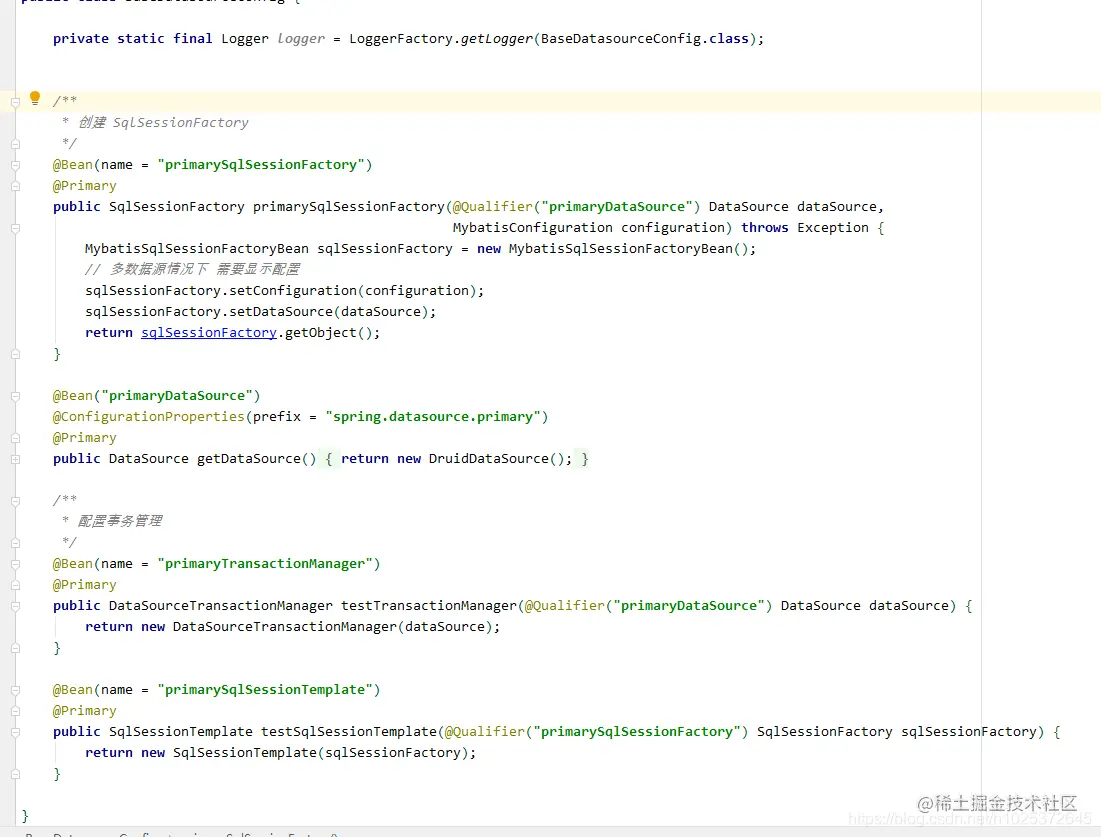Toggle fold marker beside @Bean primarySqlSessionTemplate annotation
Viewport: 1101px width, 837px height.
15,690
